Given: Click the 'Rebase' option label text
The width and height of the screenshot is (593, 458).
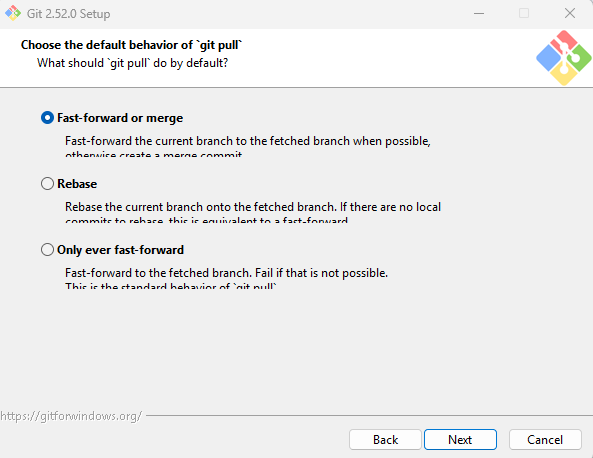Looking at the screenshot, I should click(x=77, y=184).
